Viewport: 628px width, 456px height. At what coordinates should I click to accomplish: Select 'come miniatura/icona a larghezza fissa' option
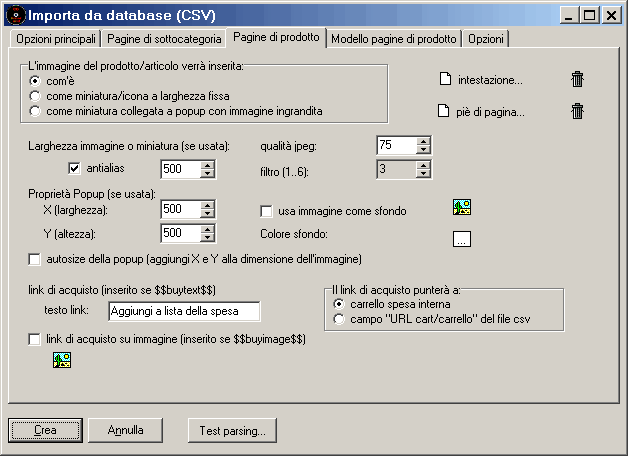coord(36,95)
